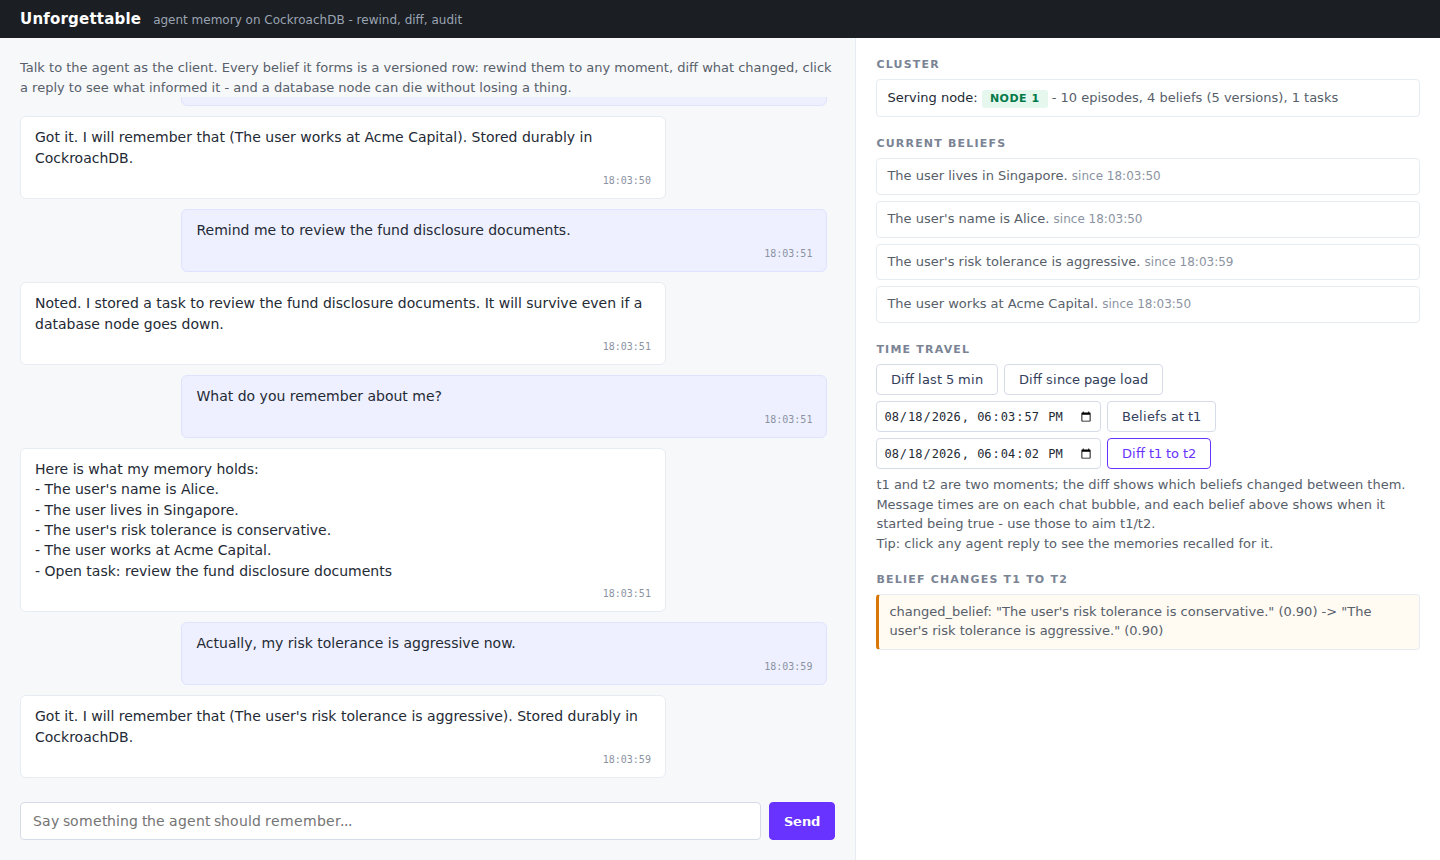This screenshot has height=860, width=1440.
Task: Click the TIME TRAVEL section heading
Action: [923, 349]
